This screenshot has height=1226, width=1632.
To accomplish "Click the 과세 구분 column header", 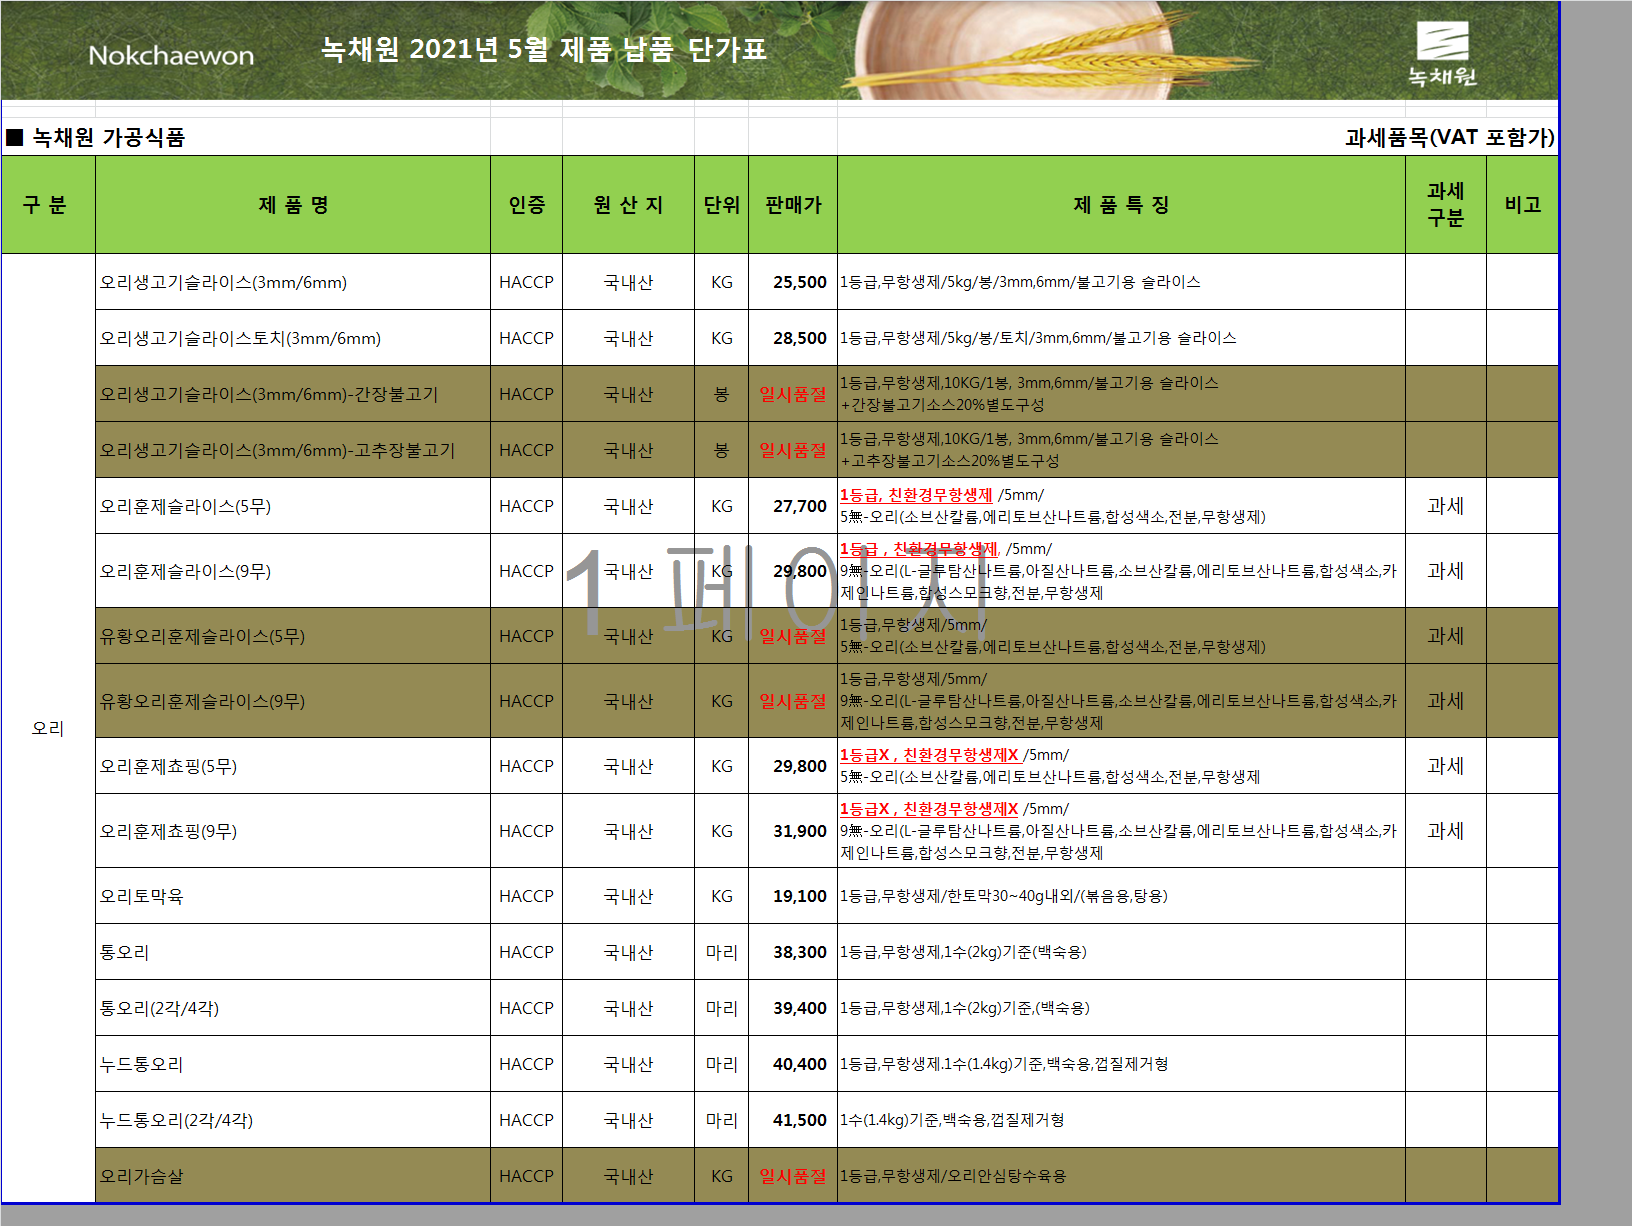I will (x=1446, y=205).
